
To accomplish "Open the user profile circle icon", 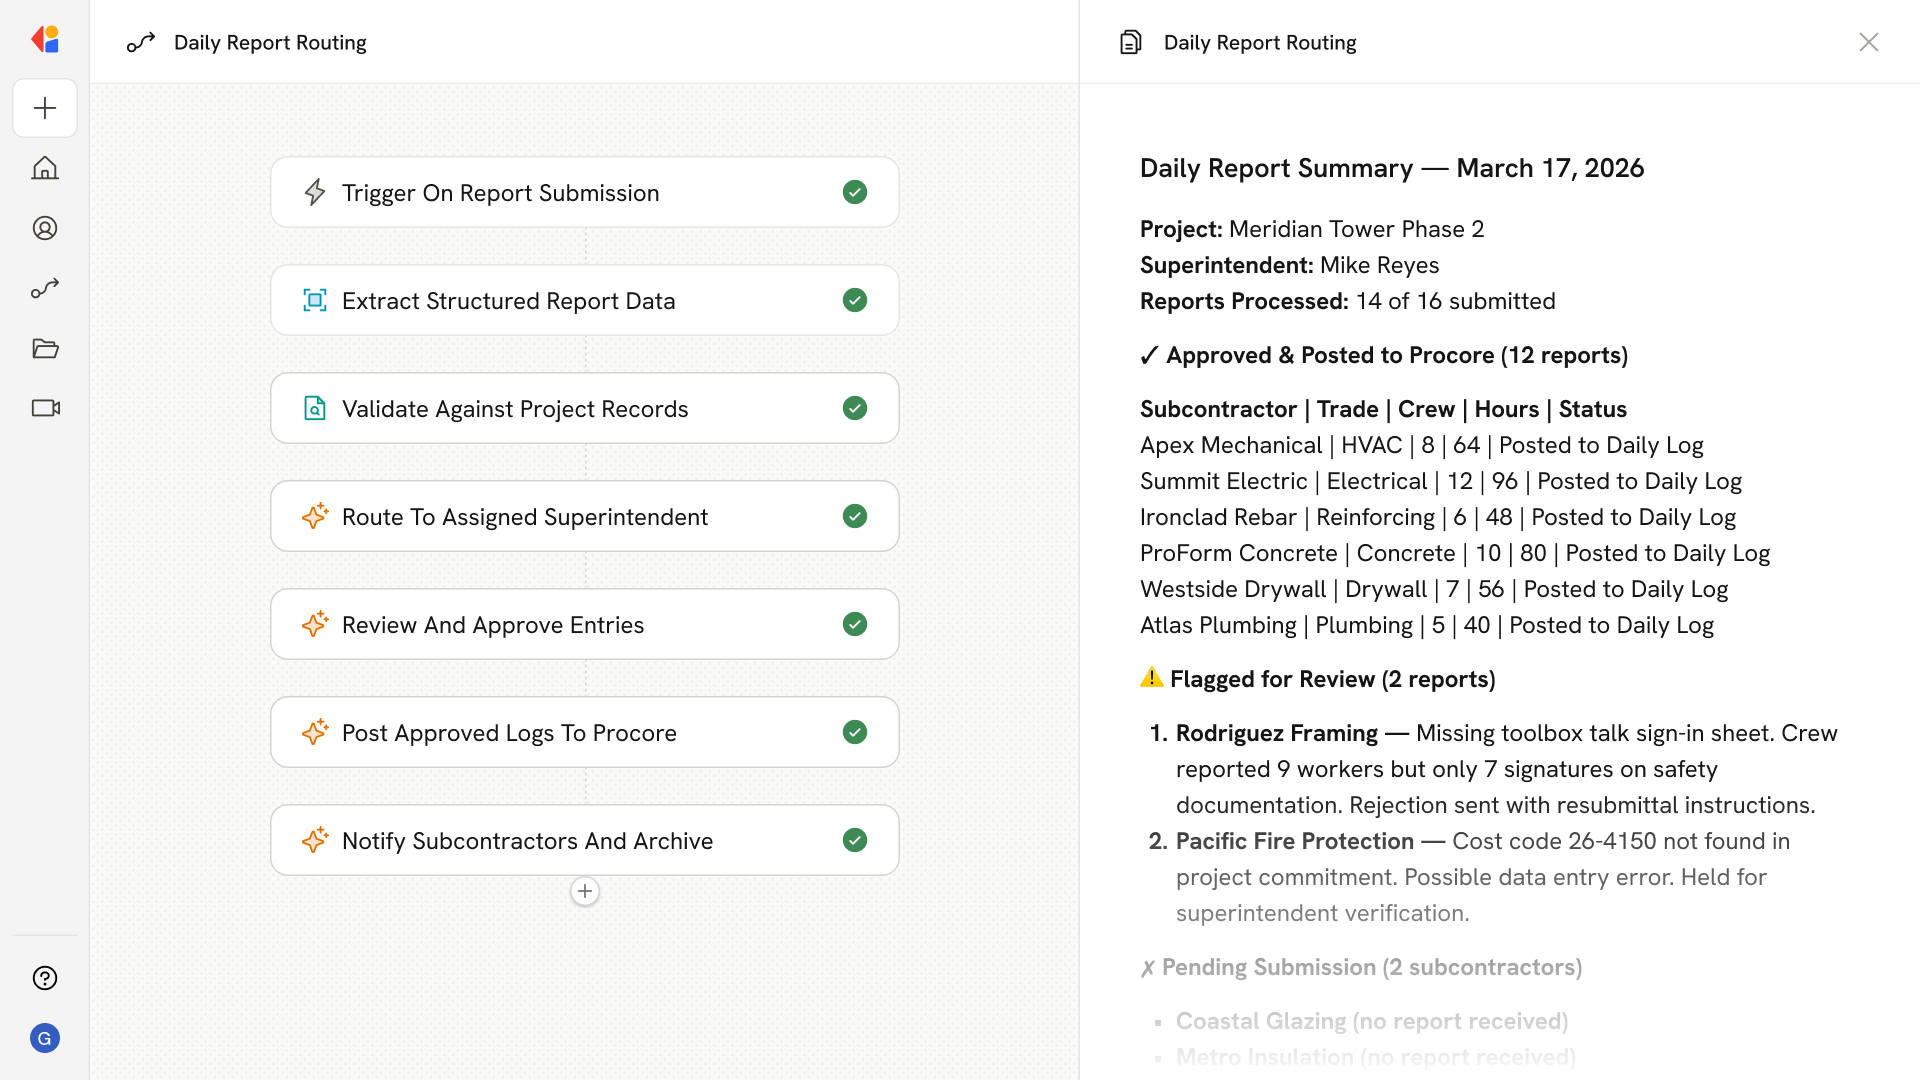I will pyautogui.click(x=45, y=228).
